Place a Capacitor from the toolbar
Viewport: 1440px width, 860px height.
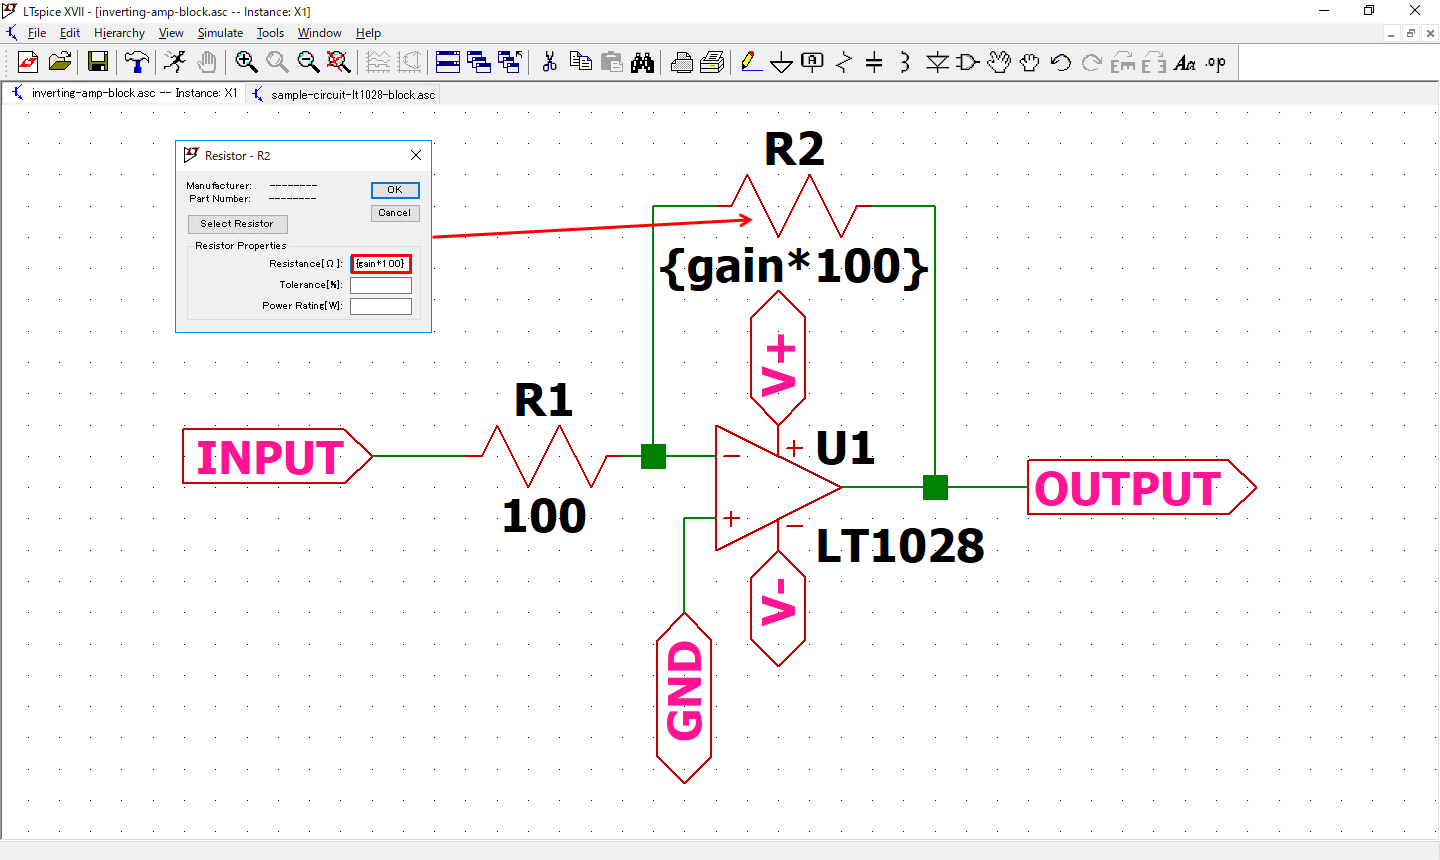(x=875, y=62)
